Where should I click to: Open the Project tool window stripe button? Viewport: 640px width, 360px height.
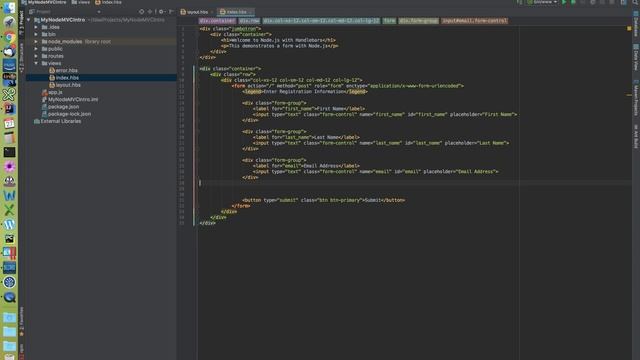21,22
